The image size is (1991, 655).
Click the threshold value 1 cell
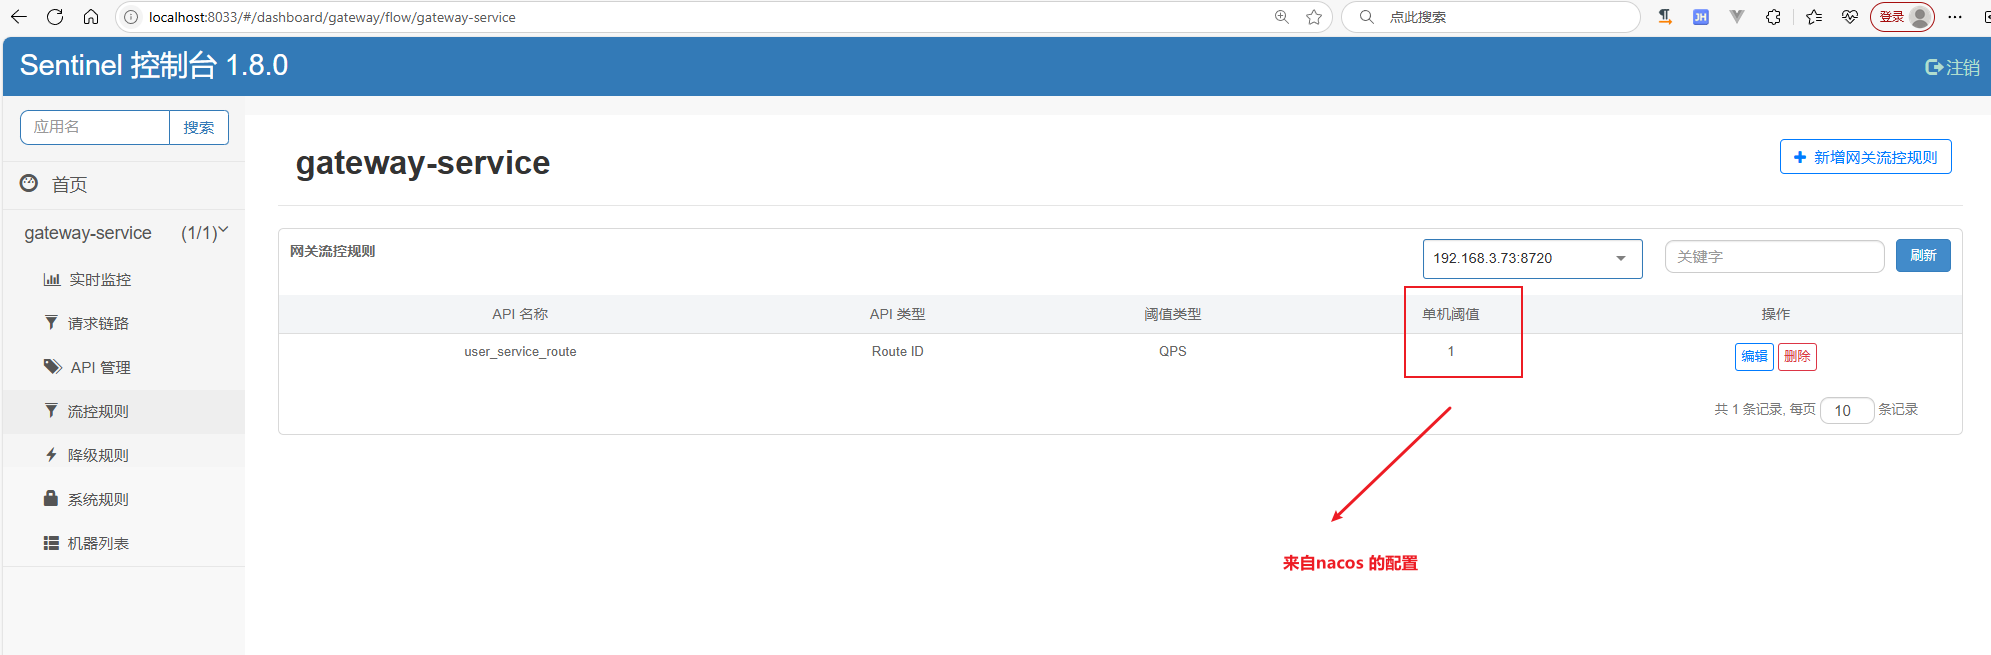point(1451,352)
